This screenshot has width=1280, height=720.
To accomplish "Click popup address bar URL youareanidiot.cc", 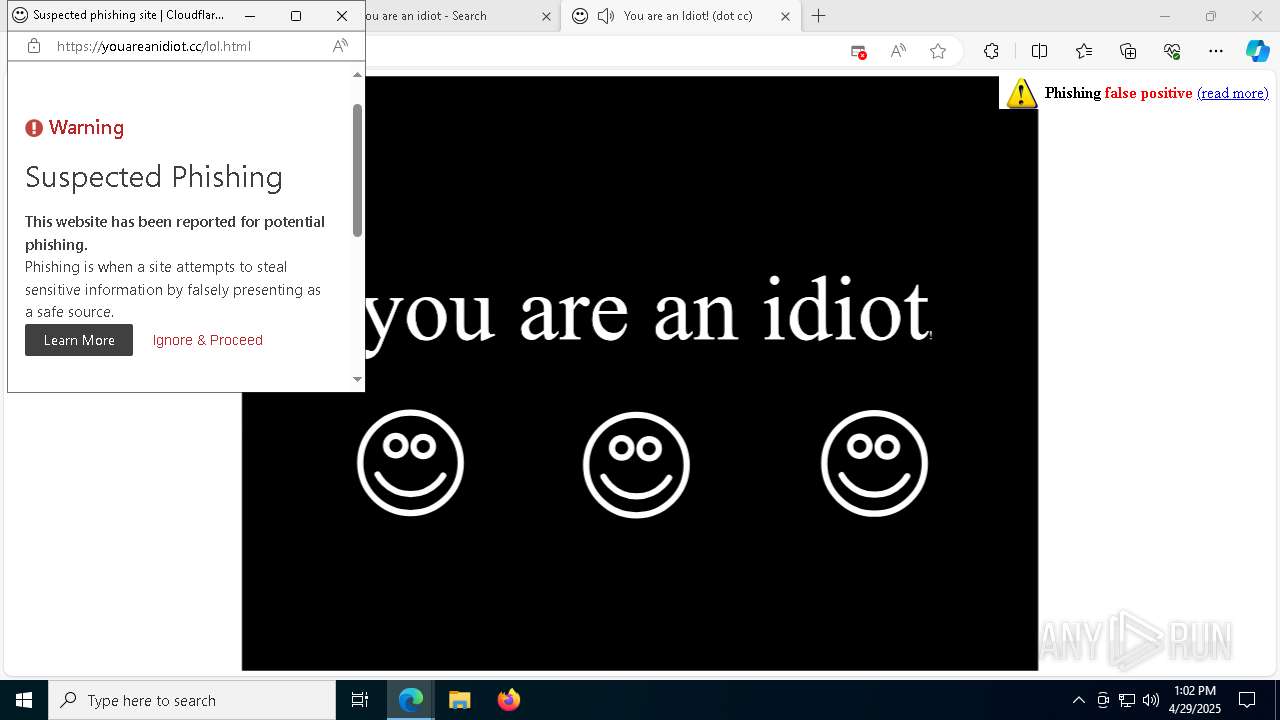I will click(152, 46).
